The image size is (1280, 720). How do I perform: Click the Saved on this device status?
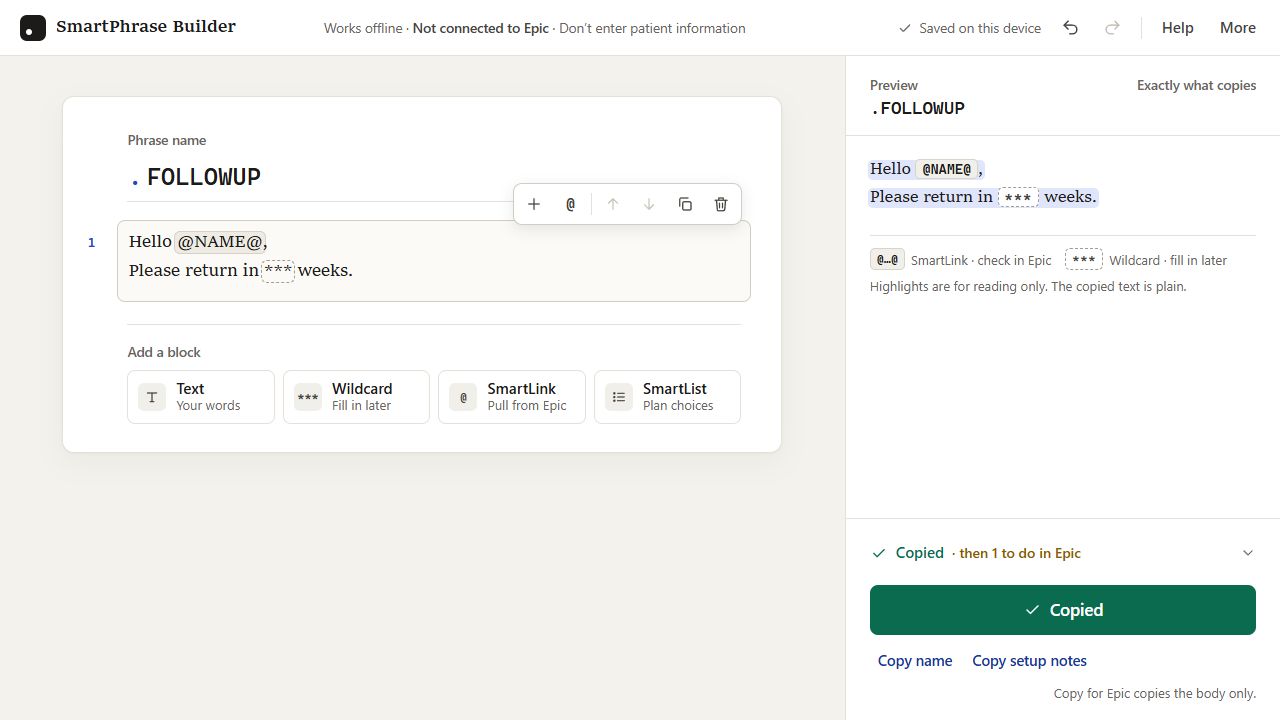coord(970,28)
